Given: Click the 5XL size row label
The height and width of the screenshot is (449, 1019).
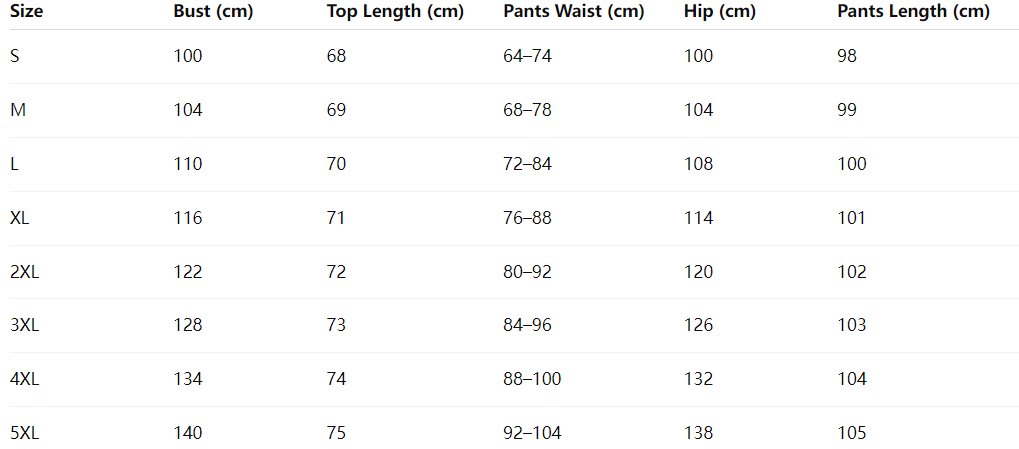Looking at the screenshot, I should click(x=25, y=433).
